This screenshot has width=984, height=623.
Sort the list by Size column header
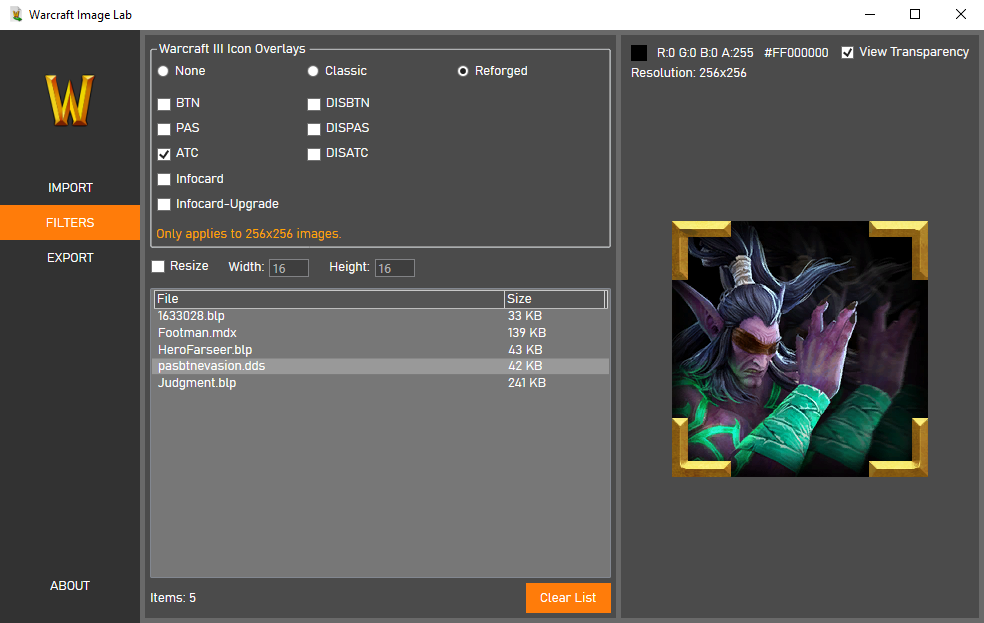pos(555,299)
